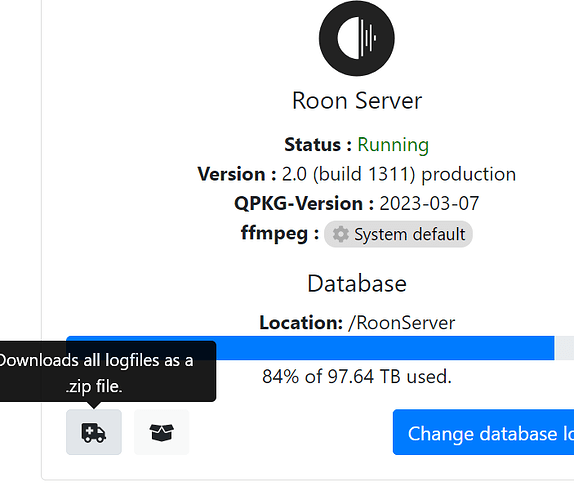This screenshot has height=500, width=574.
Task: Click the 84% of 97.64 TB used text
Action: [x=357, y=376]
